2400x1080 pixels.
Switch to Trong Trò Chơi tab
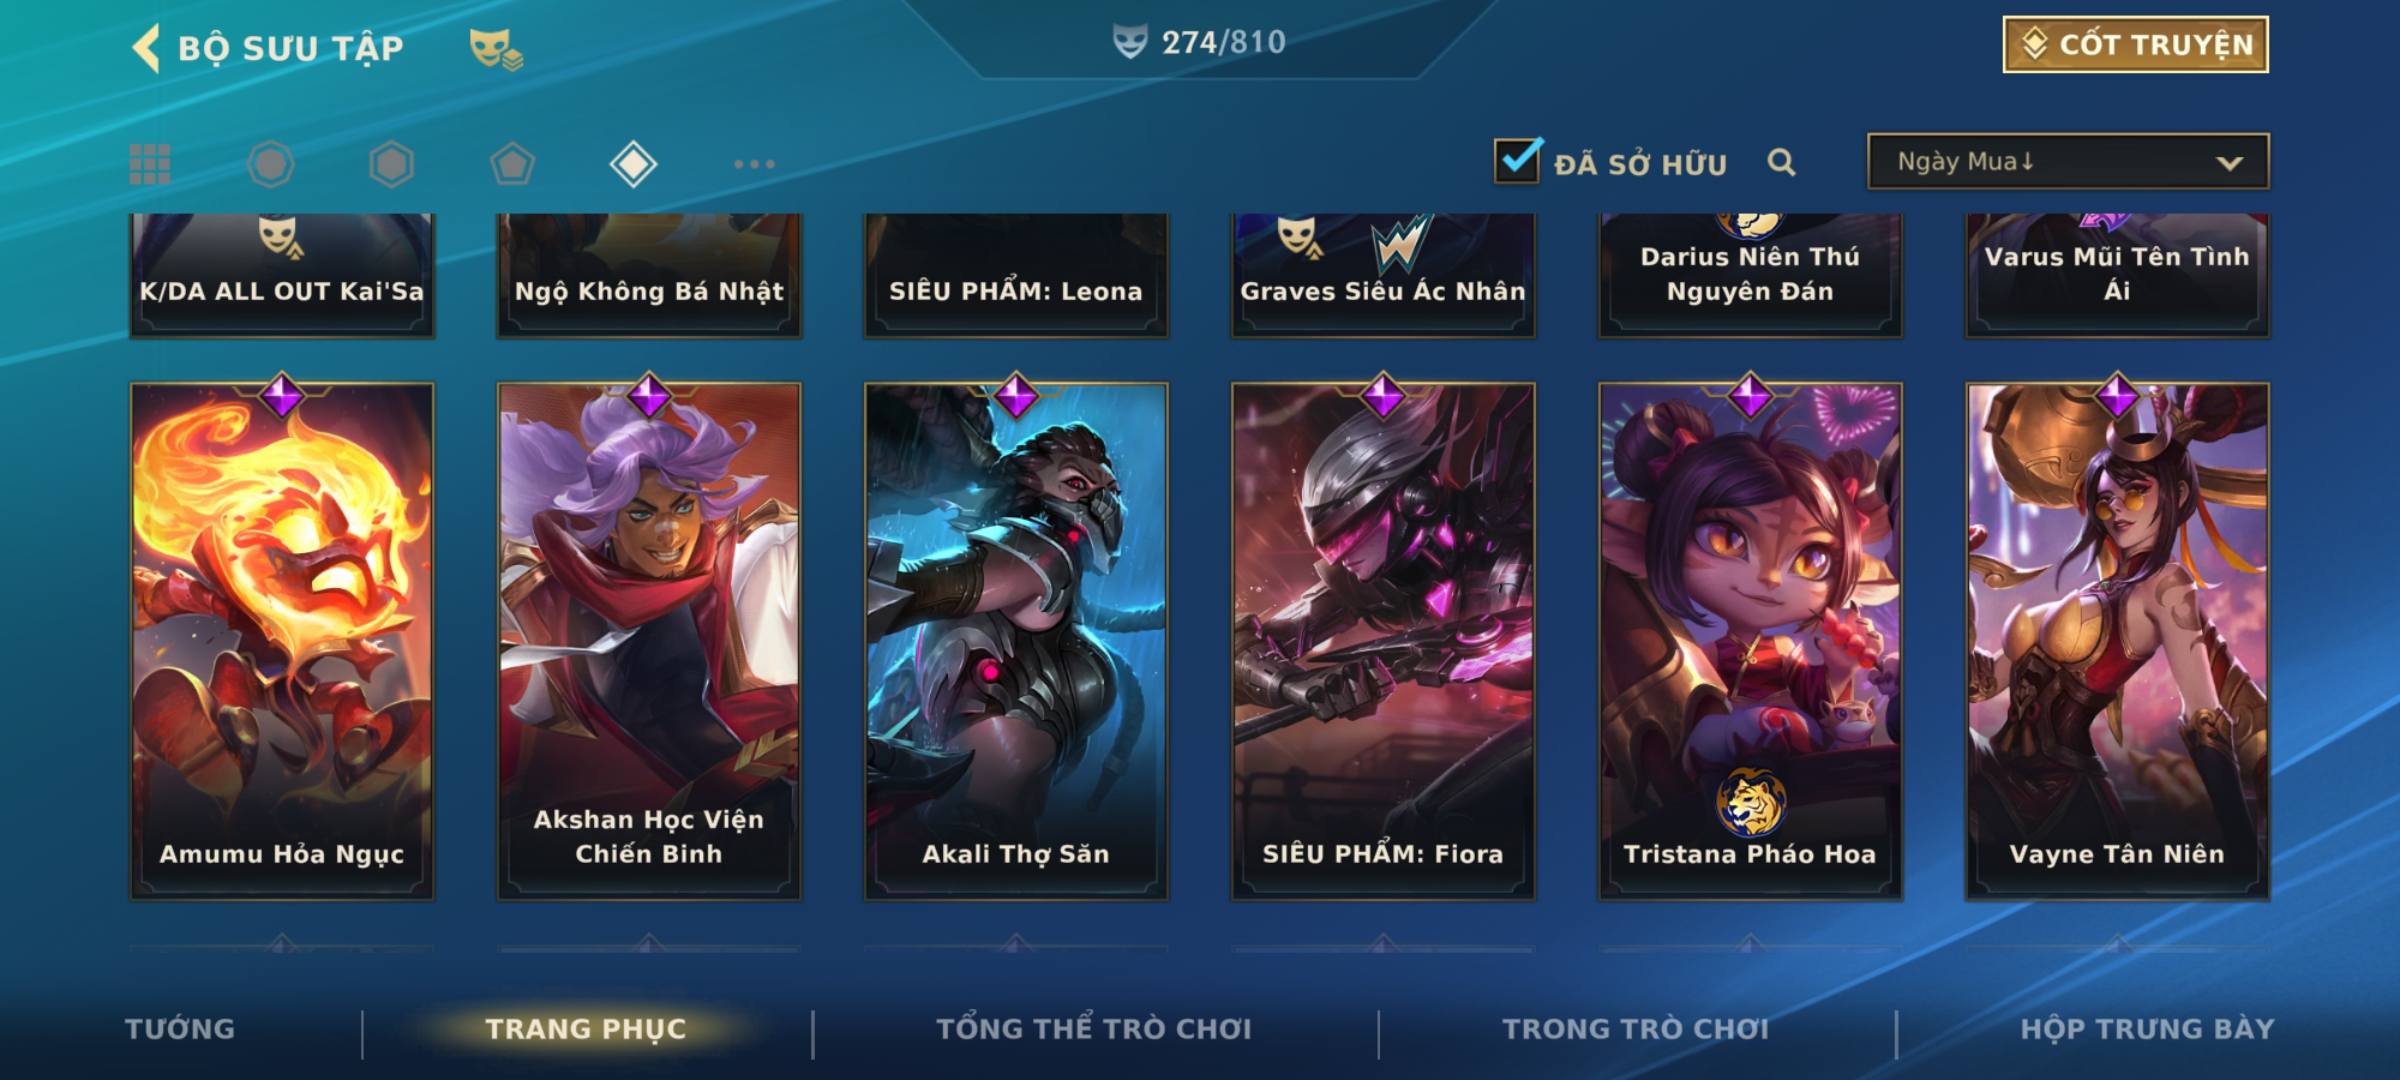point(1636,1028)
